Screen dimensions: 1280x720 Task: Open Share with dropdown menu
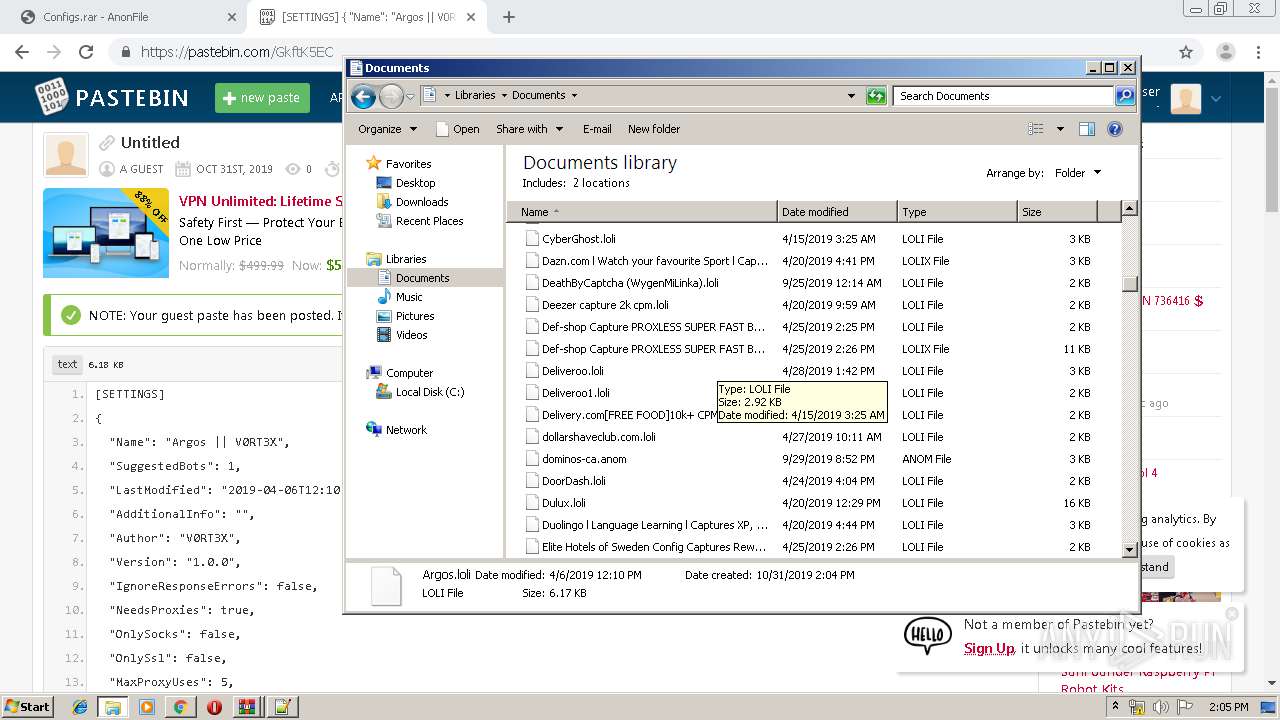530,129
